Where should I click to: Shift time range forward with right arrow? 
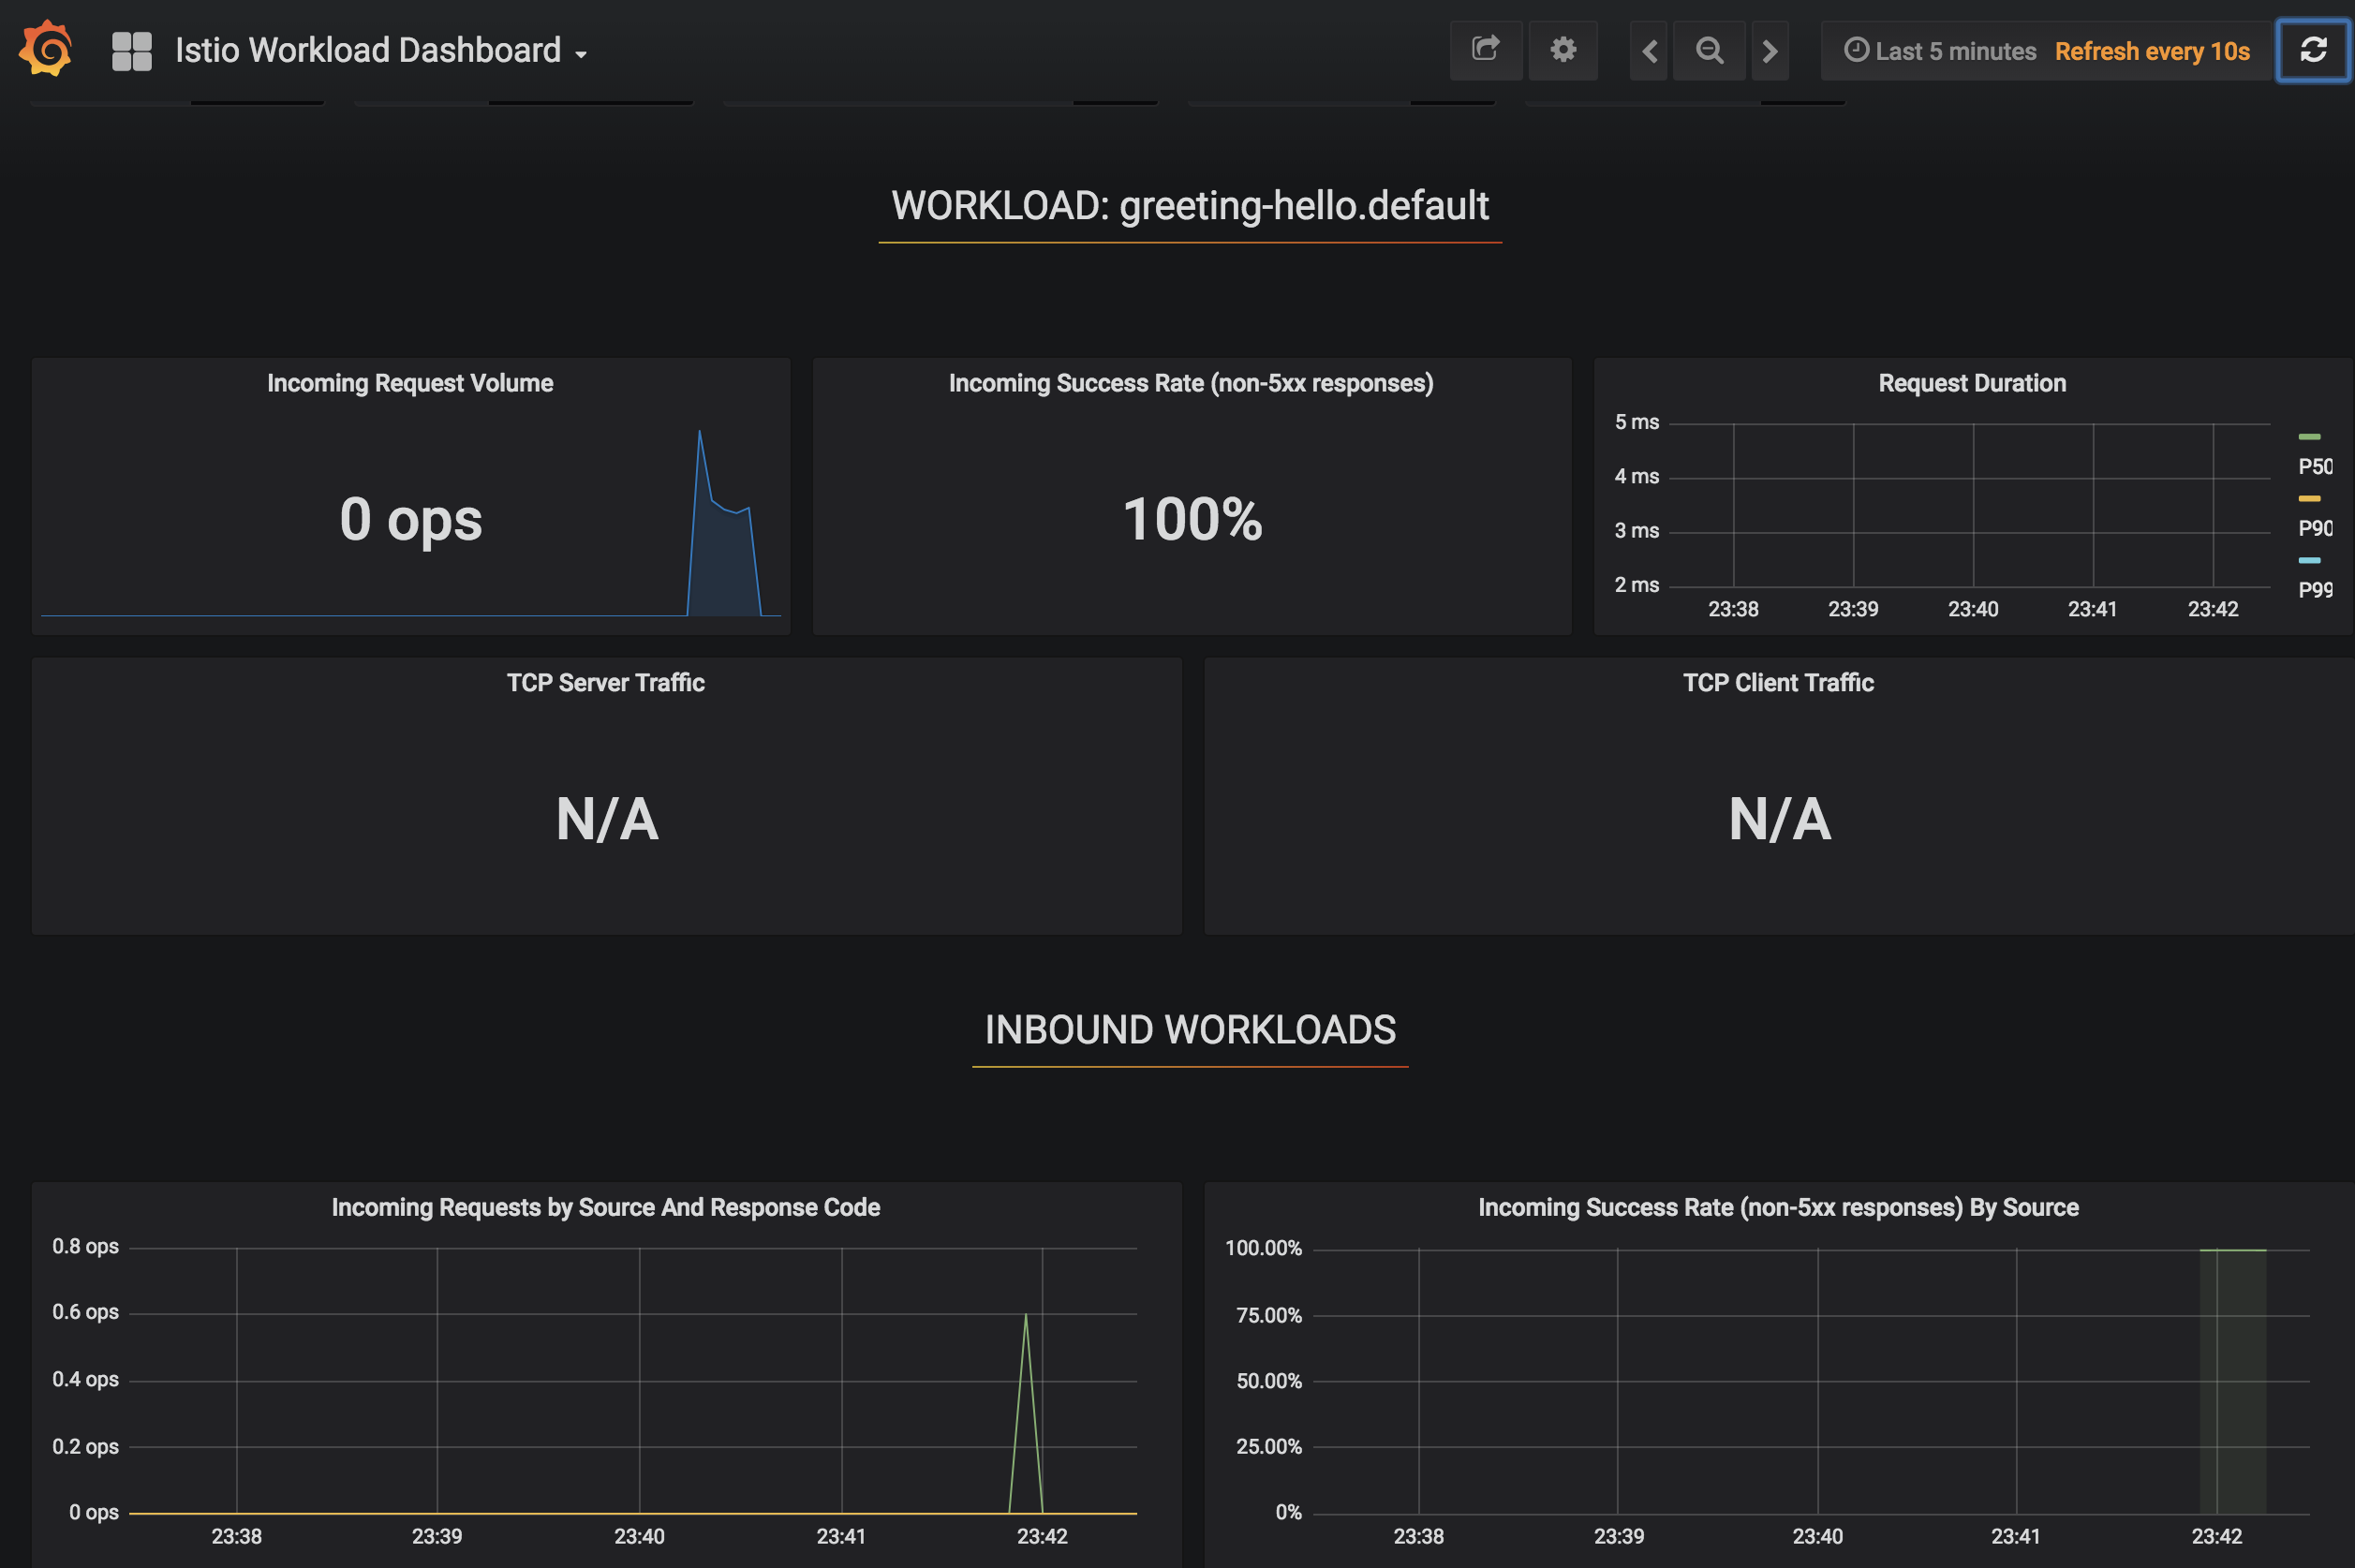(1769, 51)
